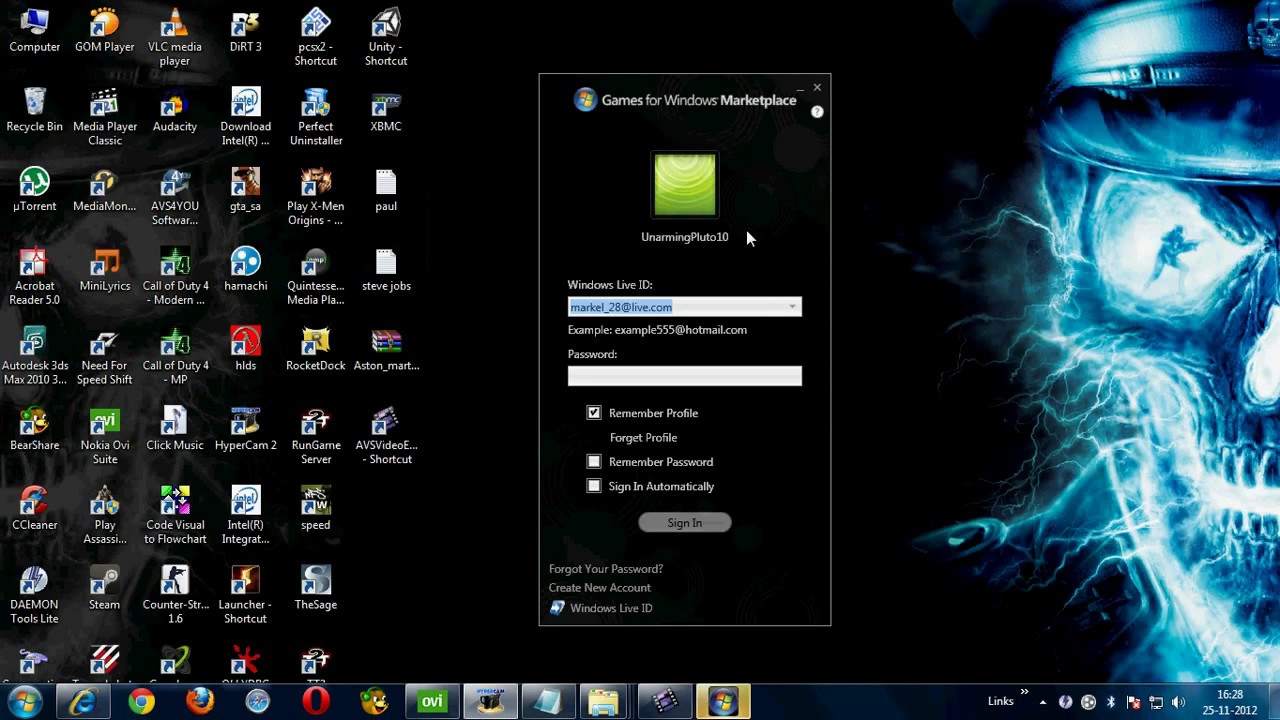Uncheck the Remember Profile checkbox
The width and height of the screenshot is (1280, 720).
click(x=594, y=413)
